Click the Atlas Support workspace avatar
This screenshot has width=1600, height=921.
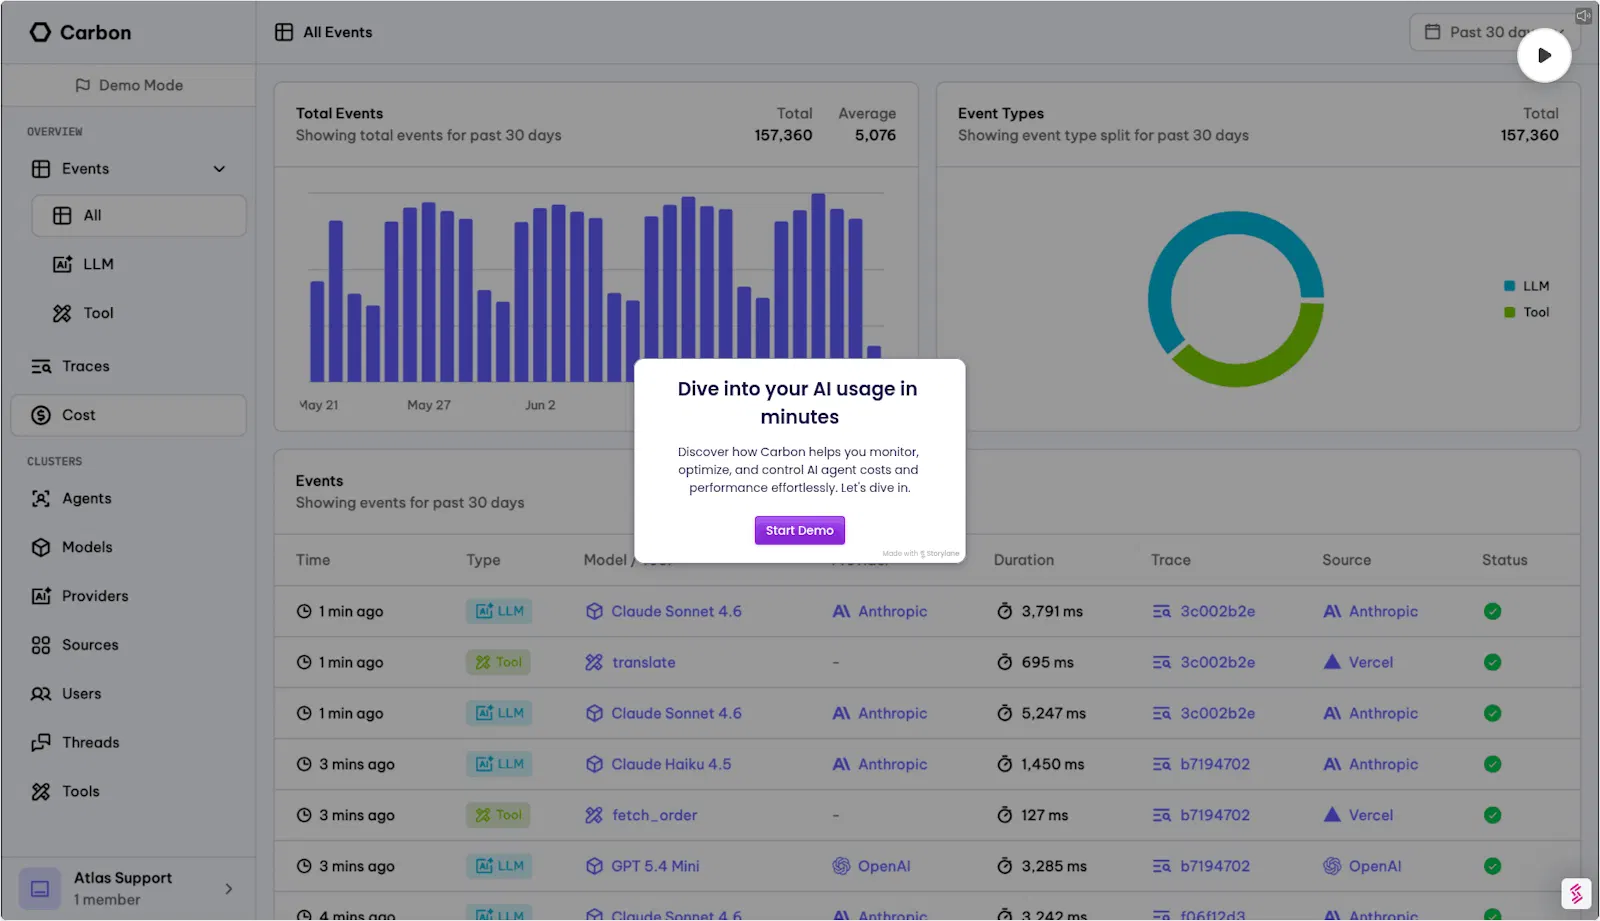40,889
